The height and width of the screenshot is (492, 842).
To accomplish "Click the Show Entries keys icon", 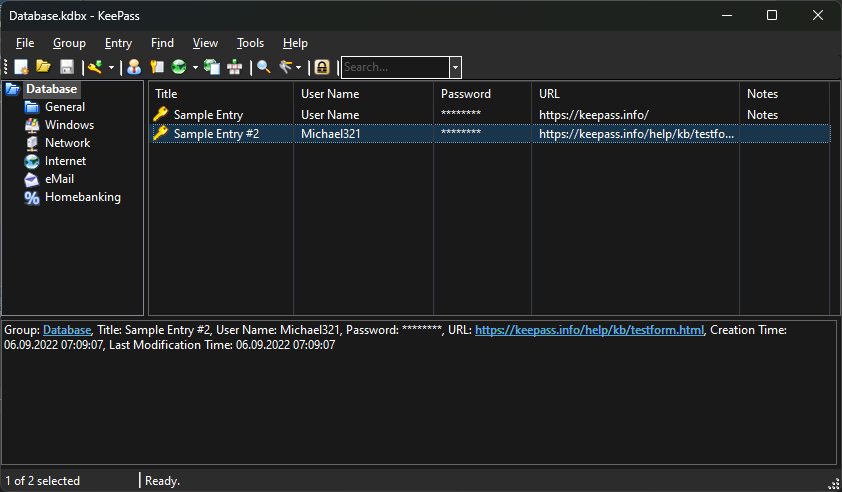I will (x=286, y=67).
